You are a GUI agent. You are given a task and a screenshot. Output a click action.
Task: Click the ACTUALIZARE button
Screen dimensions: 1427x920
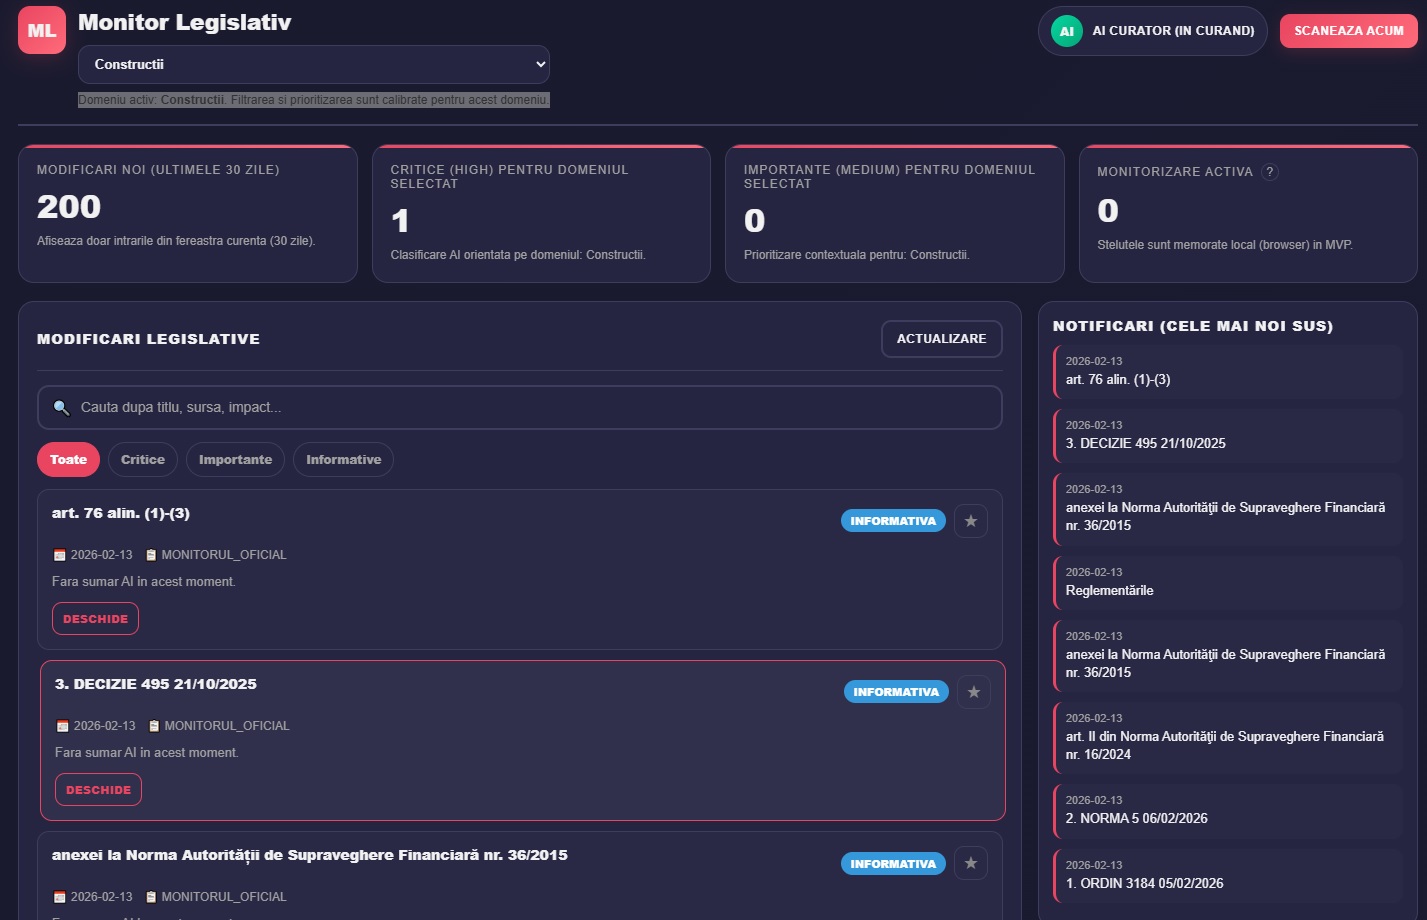942,339
